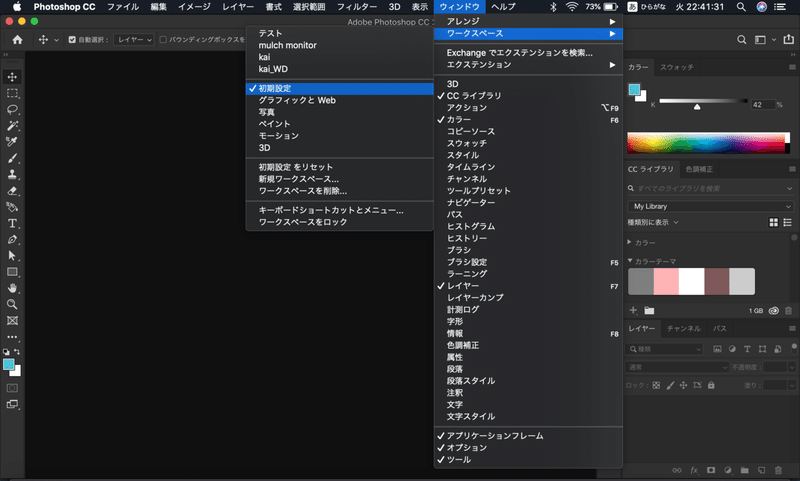Click the pink color theme swatch
Viewport: 800px width, 481px height.
(666, 282)
